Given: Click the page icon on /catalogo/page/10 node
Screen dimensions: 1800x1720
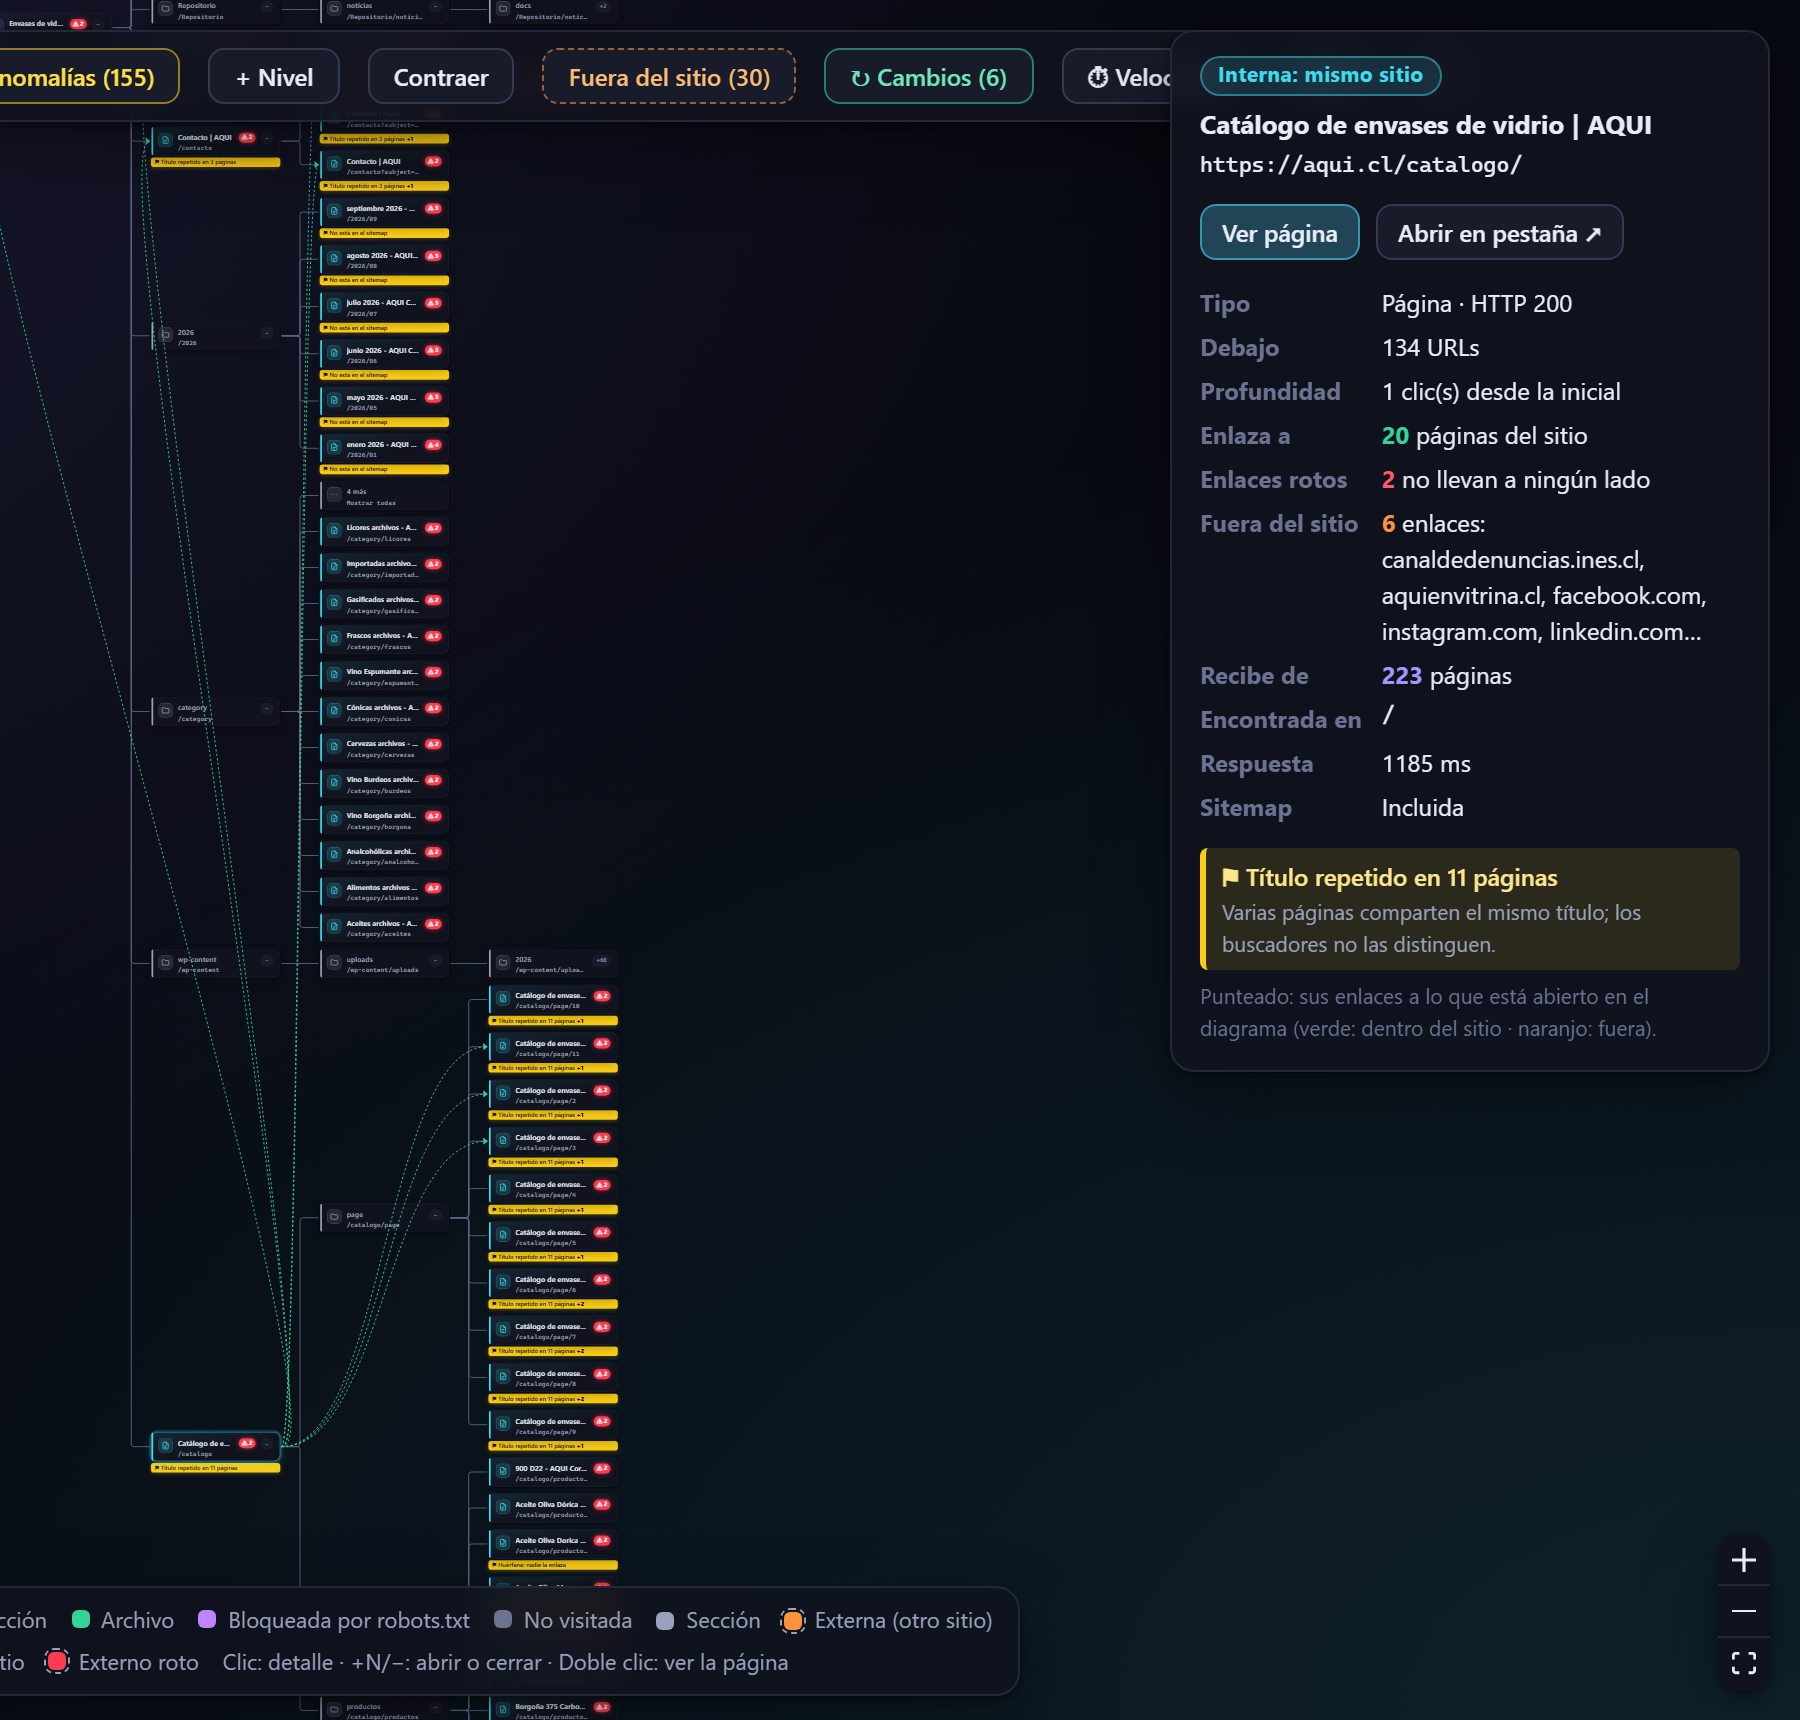Looking at the screenshot, I should pyautogui.click(x=503, y=998).
